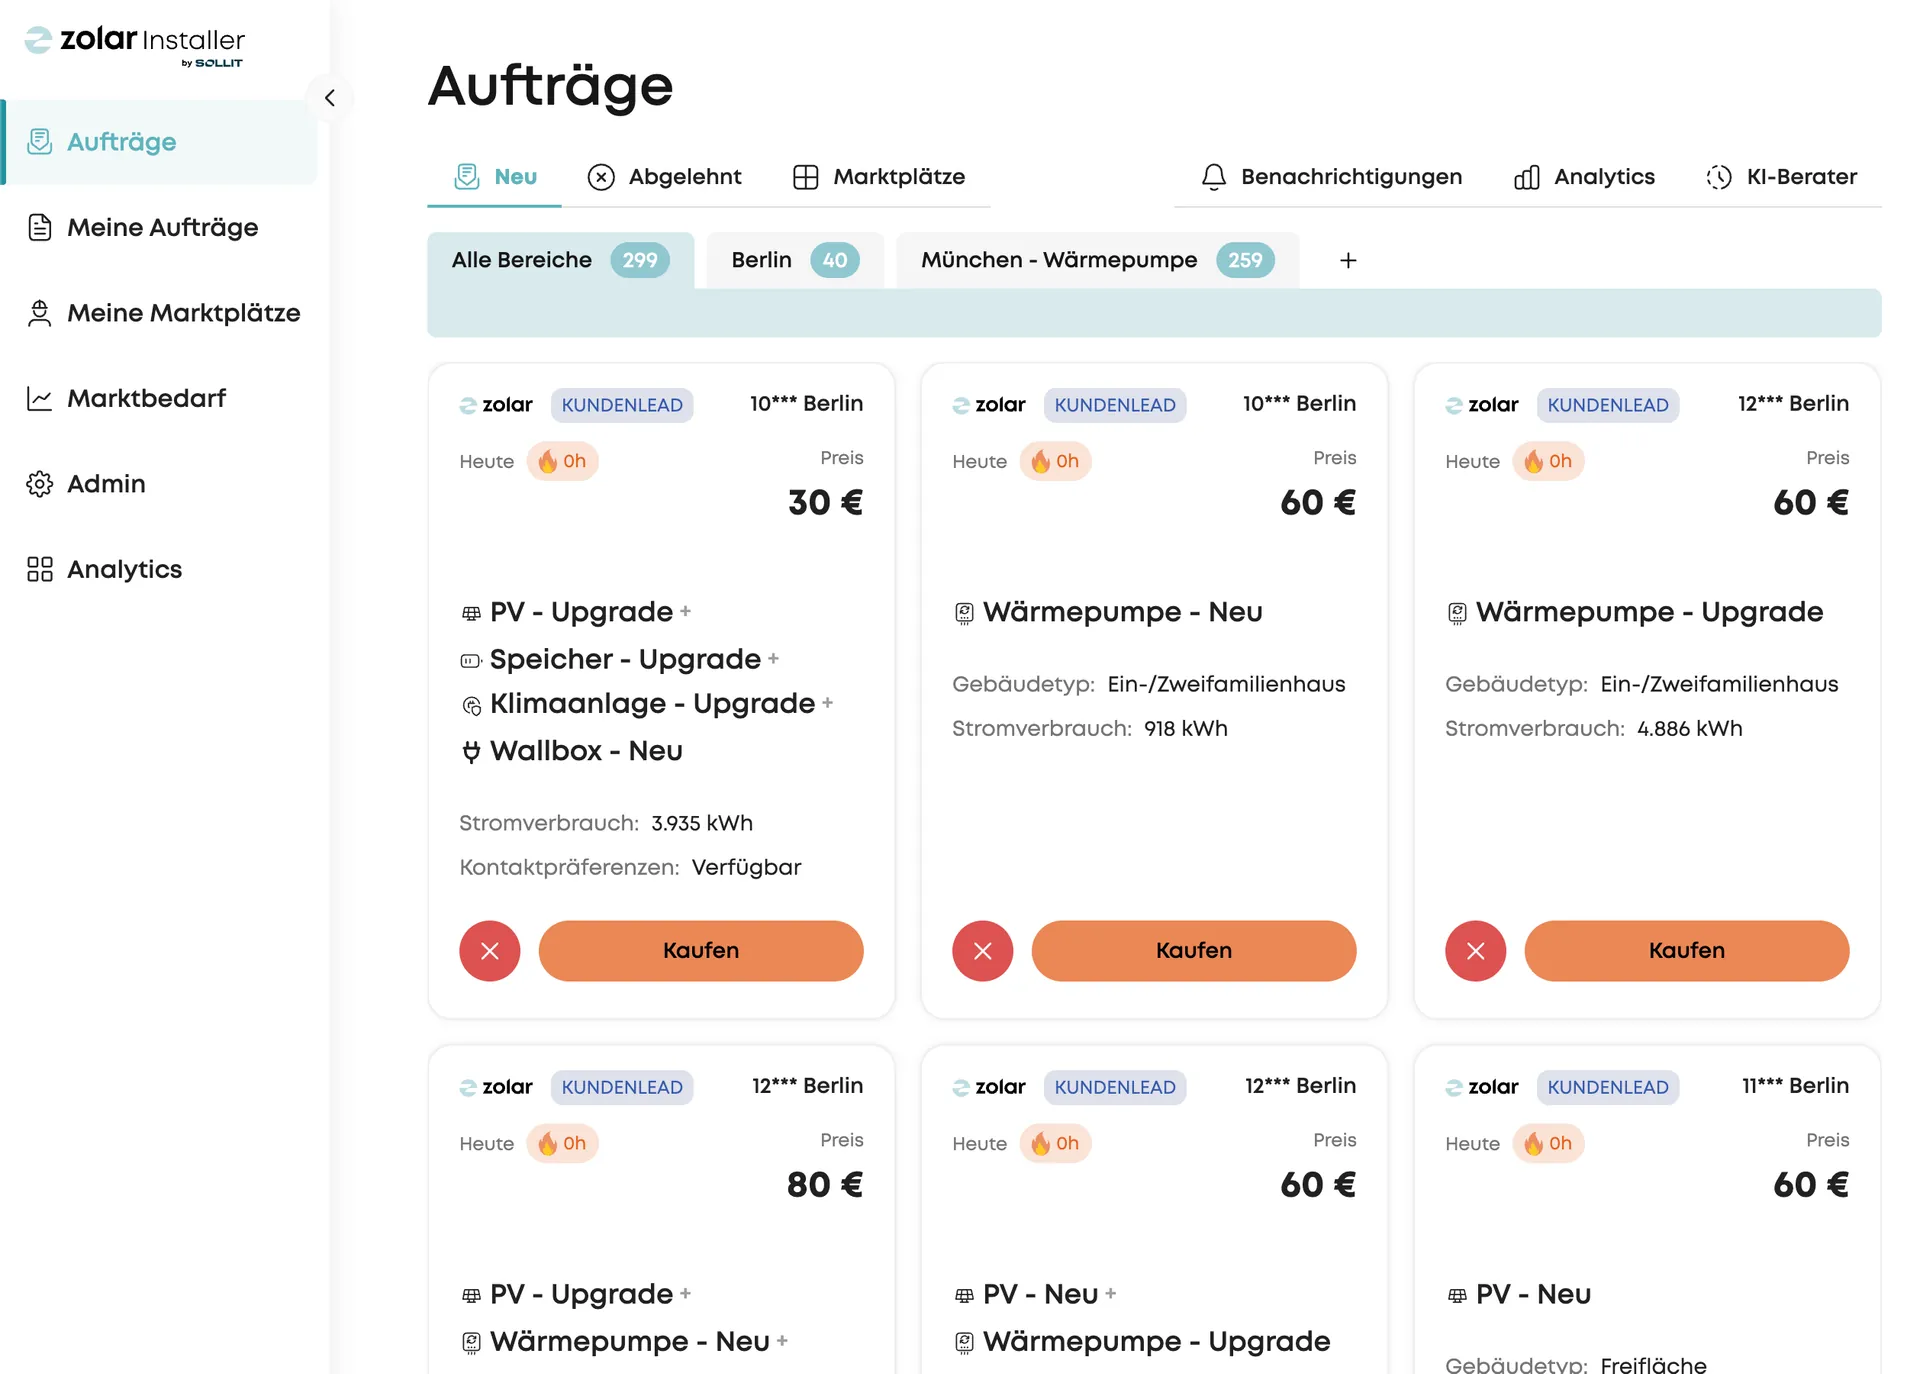The height and width of the screenshot is (1374, 1920).
Task: Expand Speicher - Upgrade plus sign
Action: pyautogui.click(x=773, y=659)
